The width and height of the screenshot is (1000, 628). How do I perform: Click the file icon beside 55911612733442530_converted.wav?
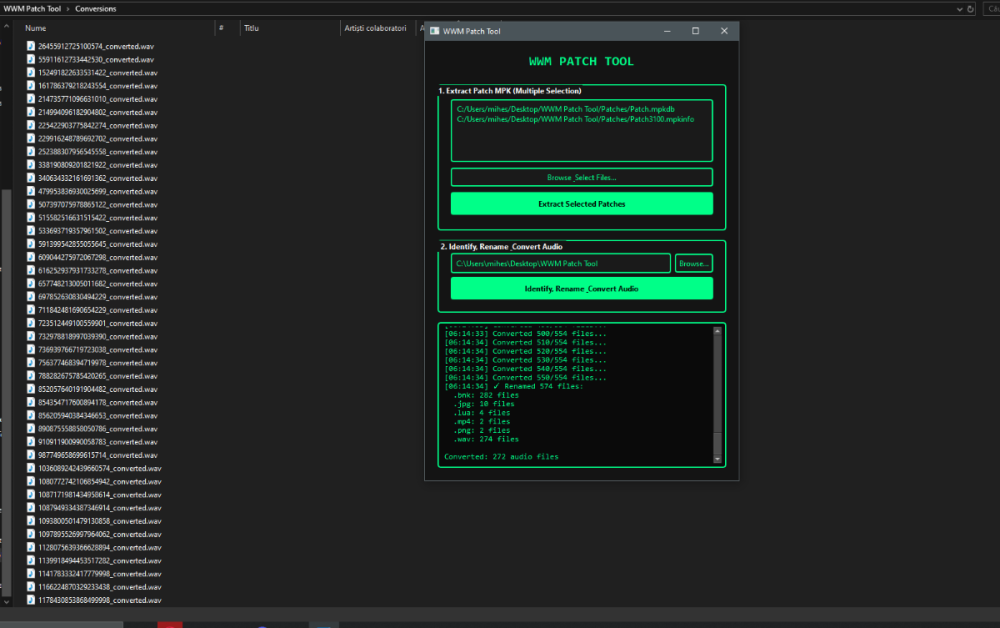point(31,59)
